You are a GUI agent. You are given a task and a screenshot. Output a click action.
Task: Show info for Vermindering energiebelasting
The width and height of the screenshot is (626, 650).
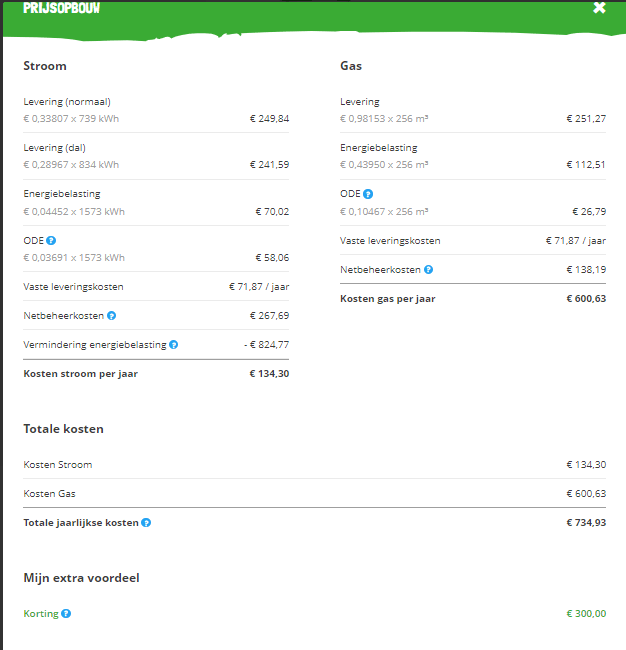(174, 344)
